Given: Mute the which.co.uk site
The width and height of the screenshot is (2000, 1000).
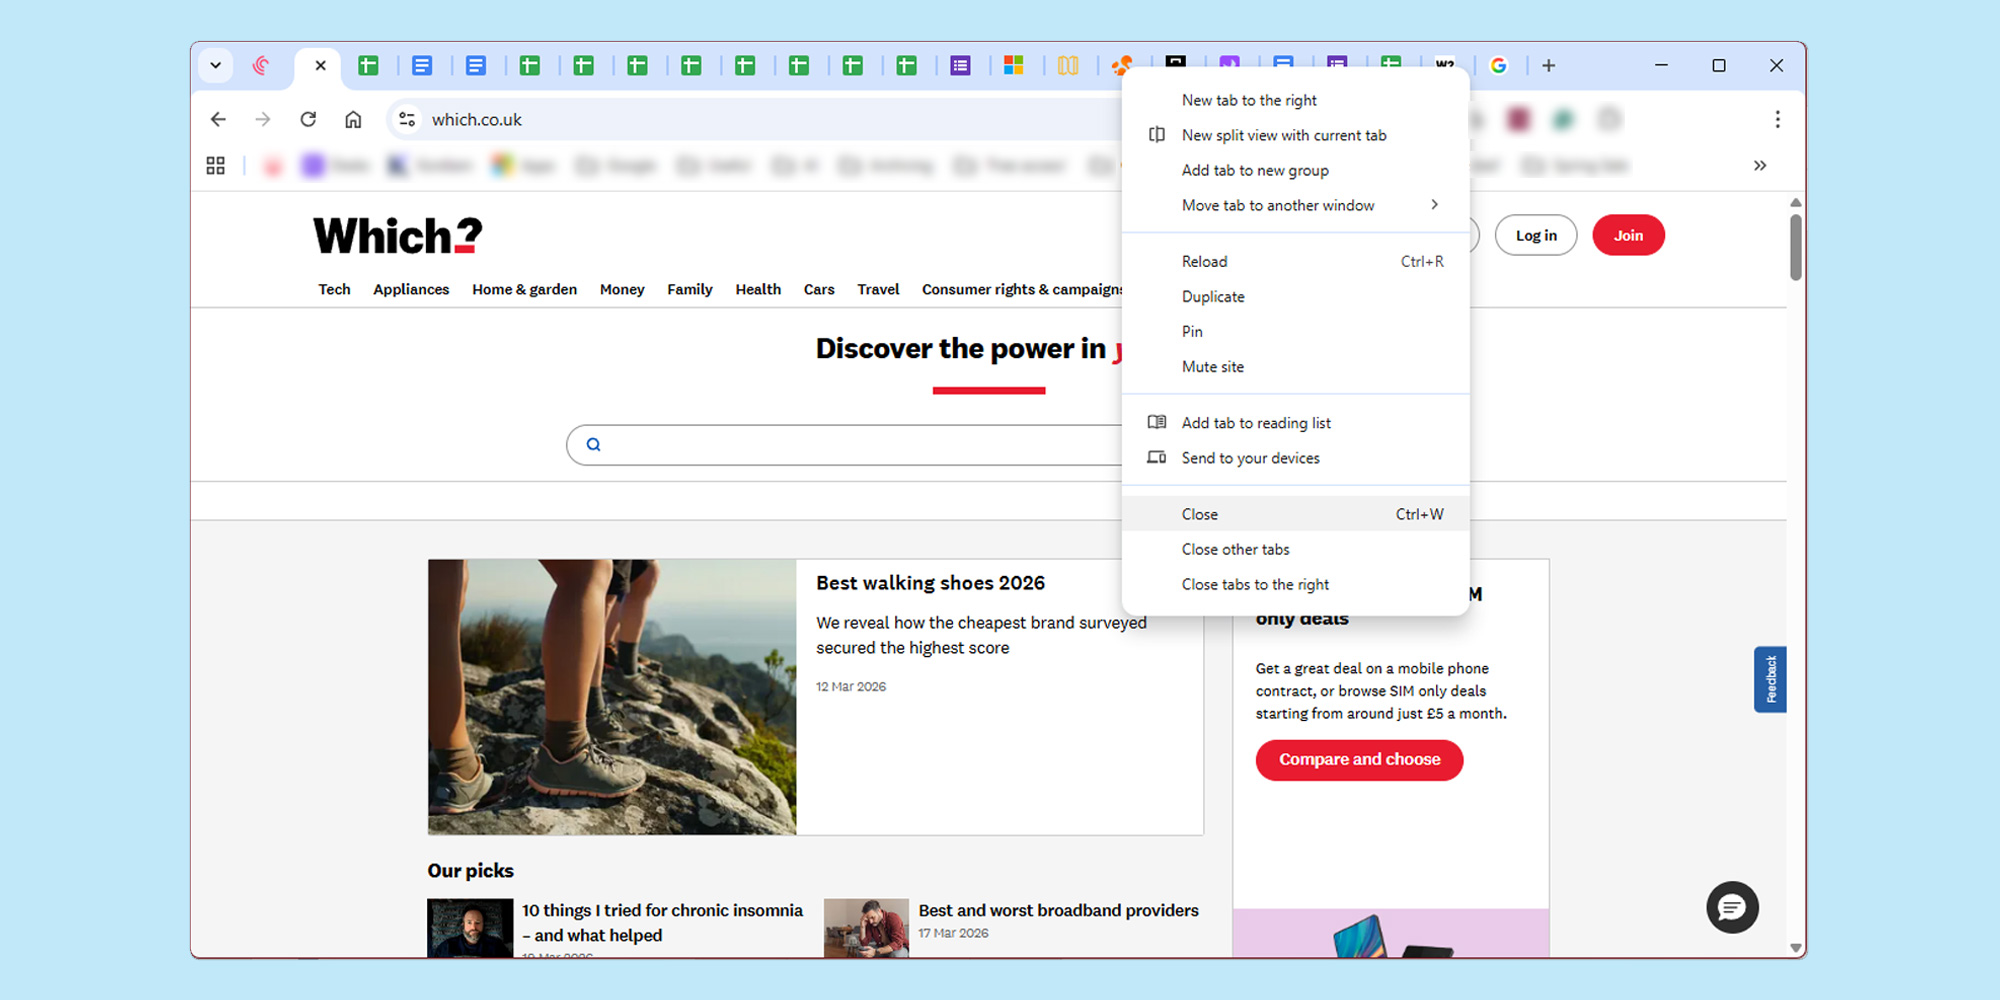Looking at the screenshot, I should (1213, 366).
